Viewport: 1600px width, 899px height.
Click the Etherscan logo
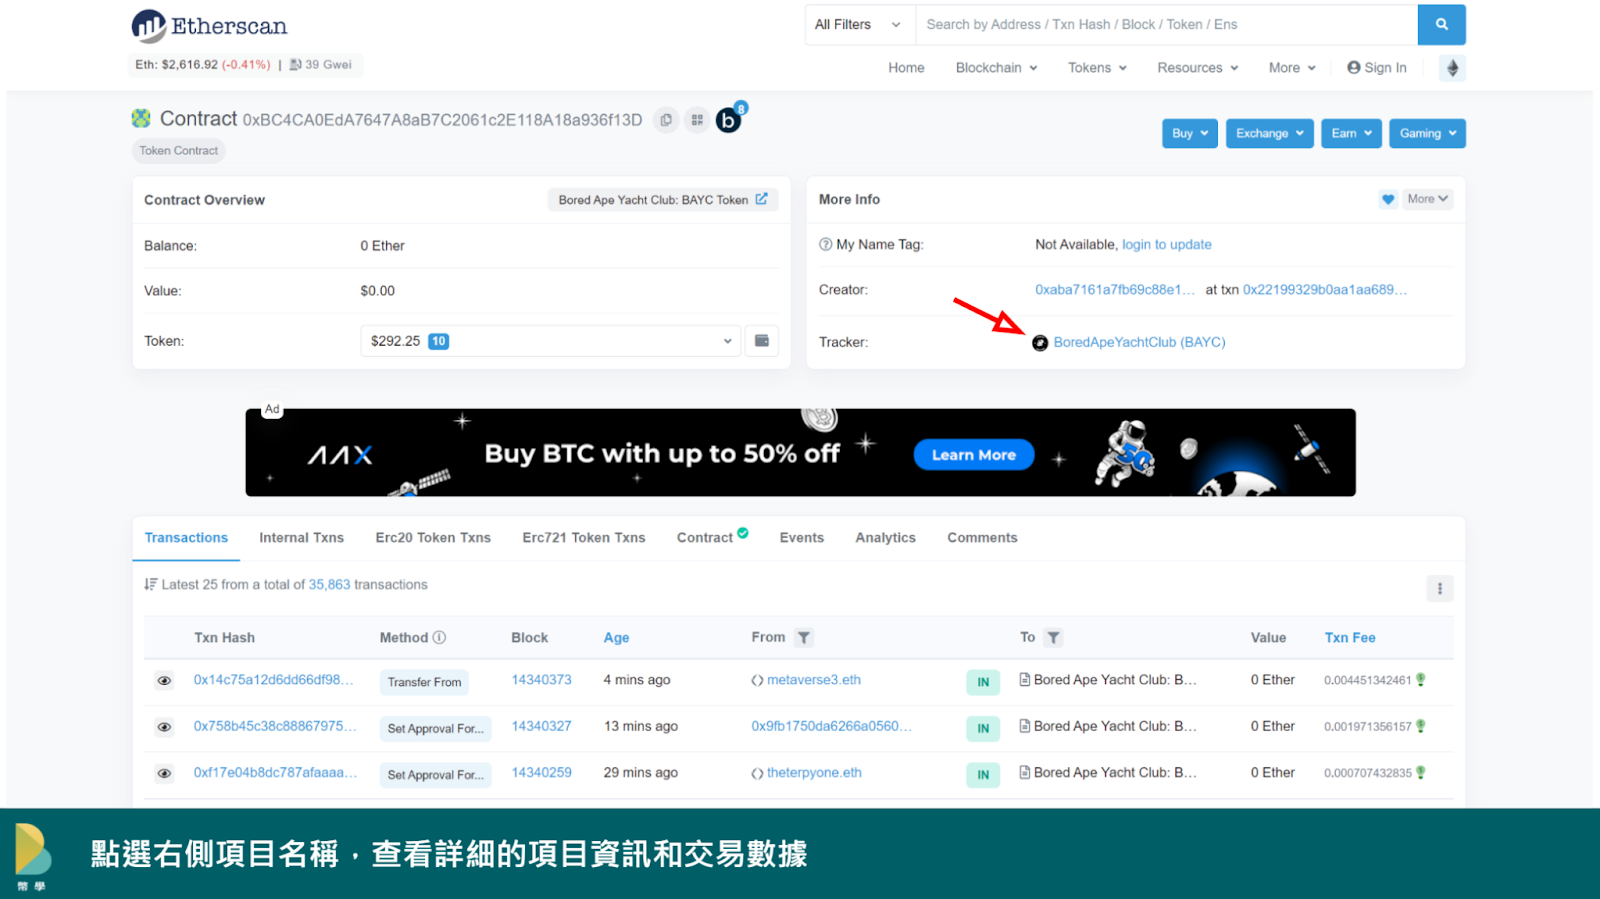coord(209,26)
